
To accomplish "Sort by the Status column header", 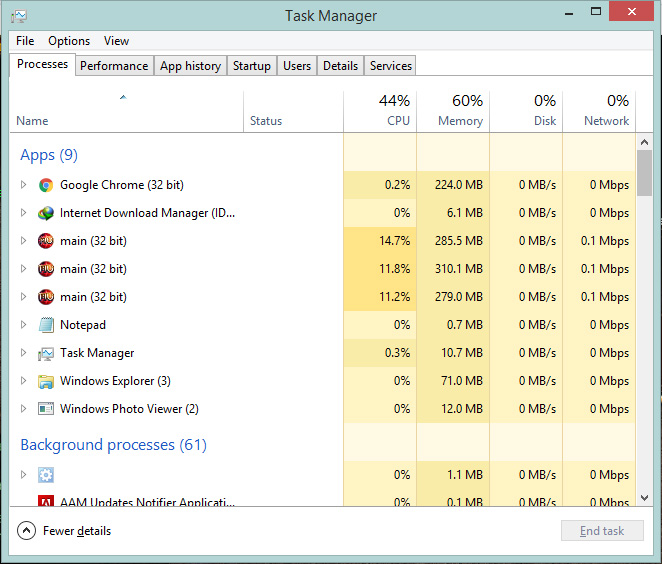I will point(293,111).
